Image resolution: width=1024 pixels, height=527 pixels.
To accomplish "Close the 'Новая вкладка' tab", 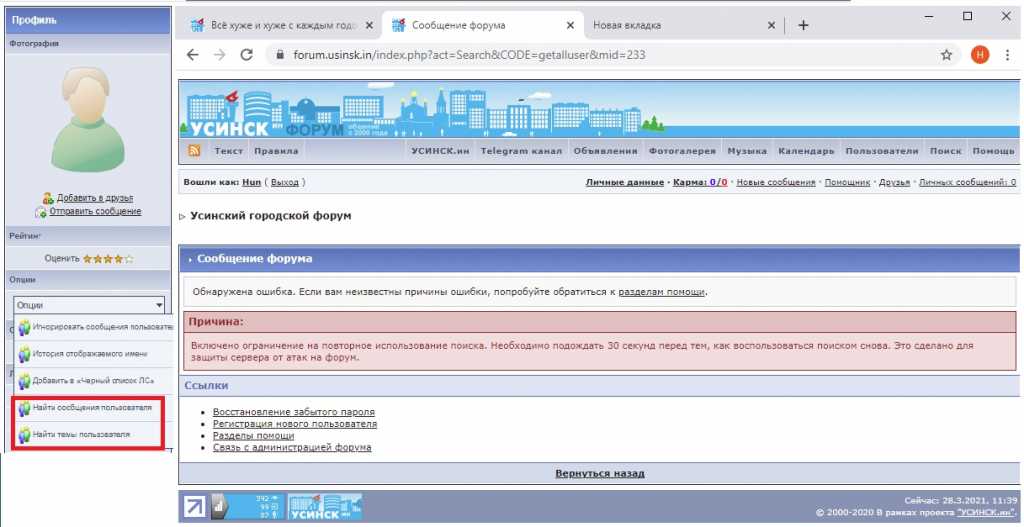I will pyautogui.click(x=771, y=25).
